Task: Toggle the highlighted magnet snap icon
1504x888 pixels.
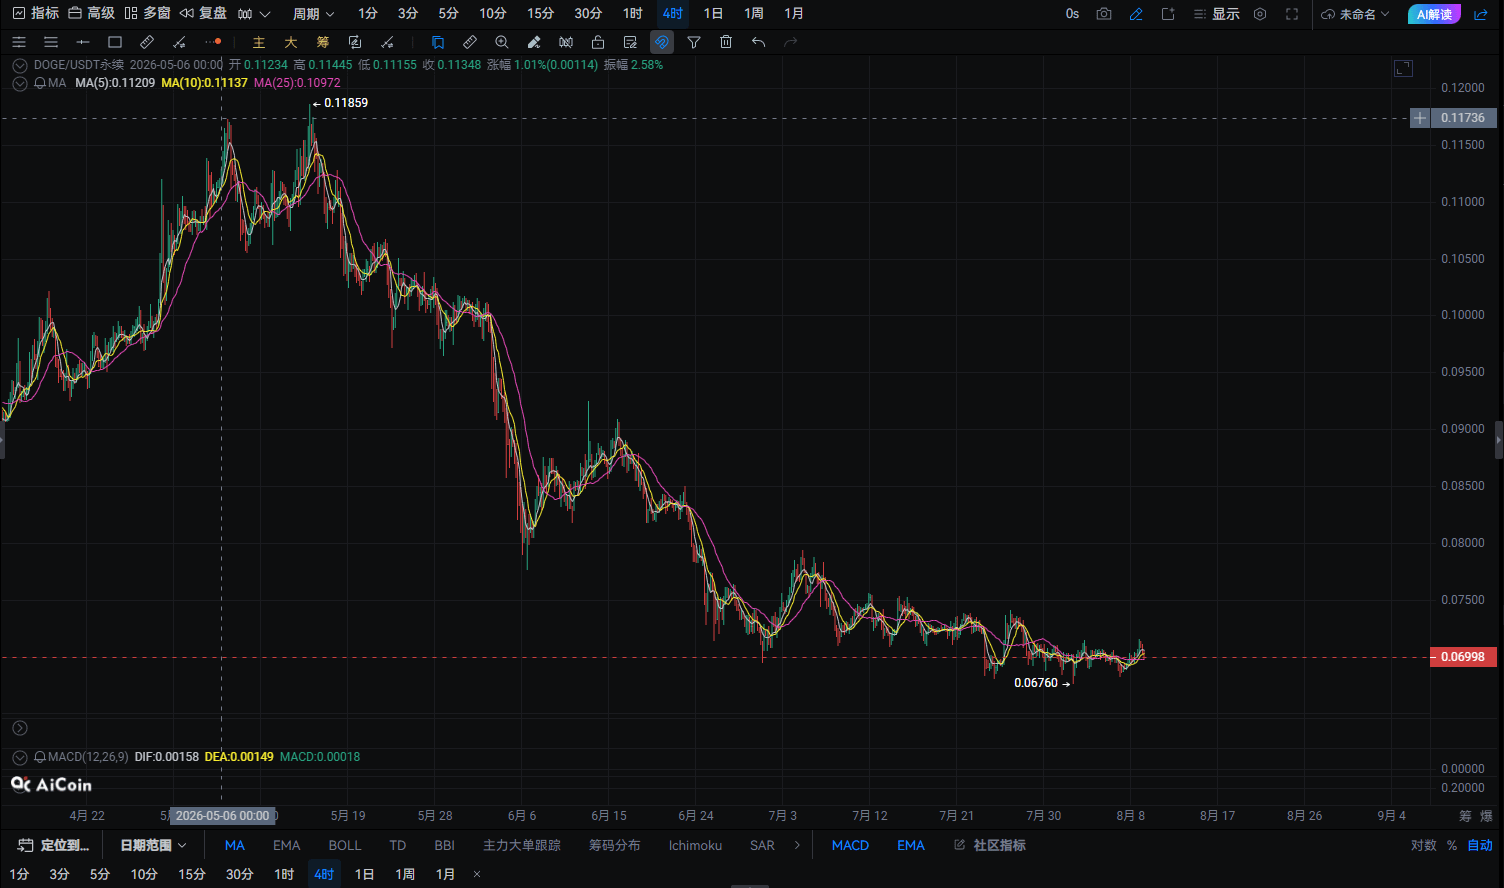Action: tap(661, 42)
